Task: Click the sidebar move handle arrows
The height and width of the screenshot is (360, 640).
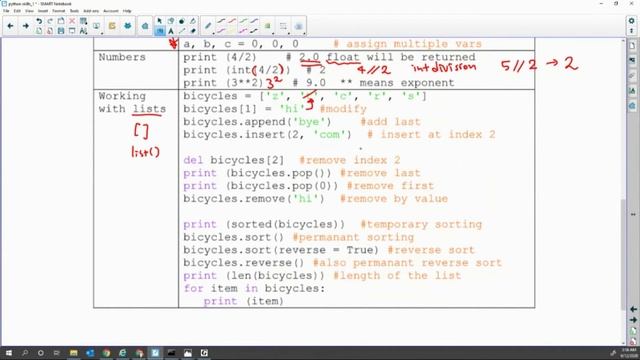Action: point(633,214)
